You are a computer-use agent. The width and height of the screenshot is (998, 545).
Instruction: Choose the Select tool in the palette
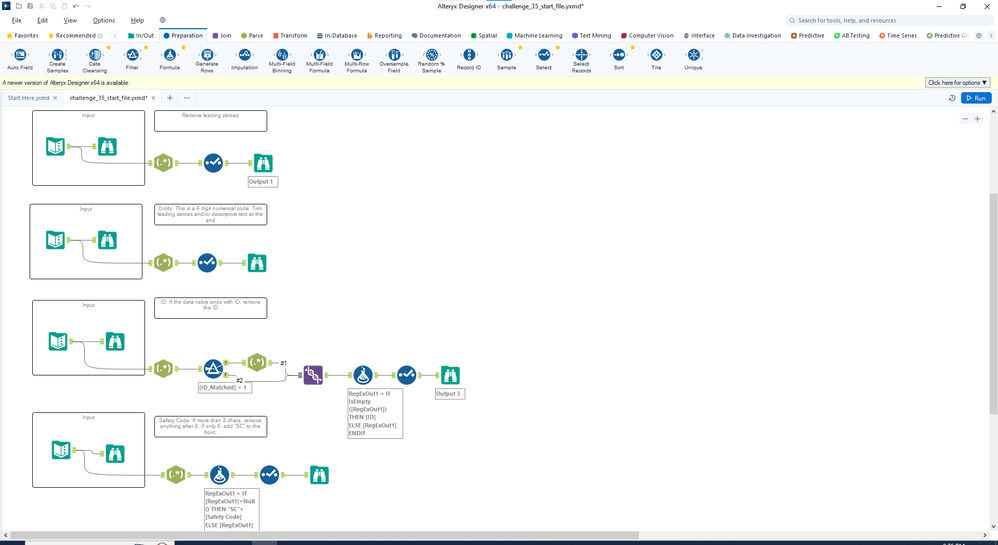pyautogui.click(x=544, y=55)
